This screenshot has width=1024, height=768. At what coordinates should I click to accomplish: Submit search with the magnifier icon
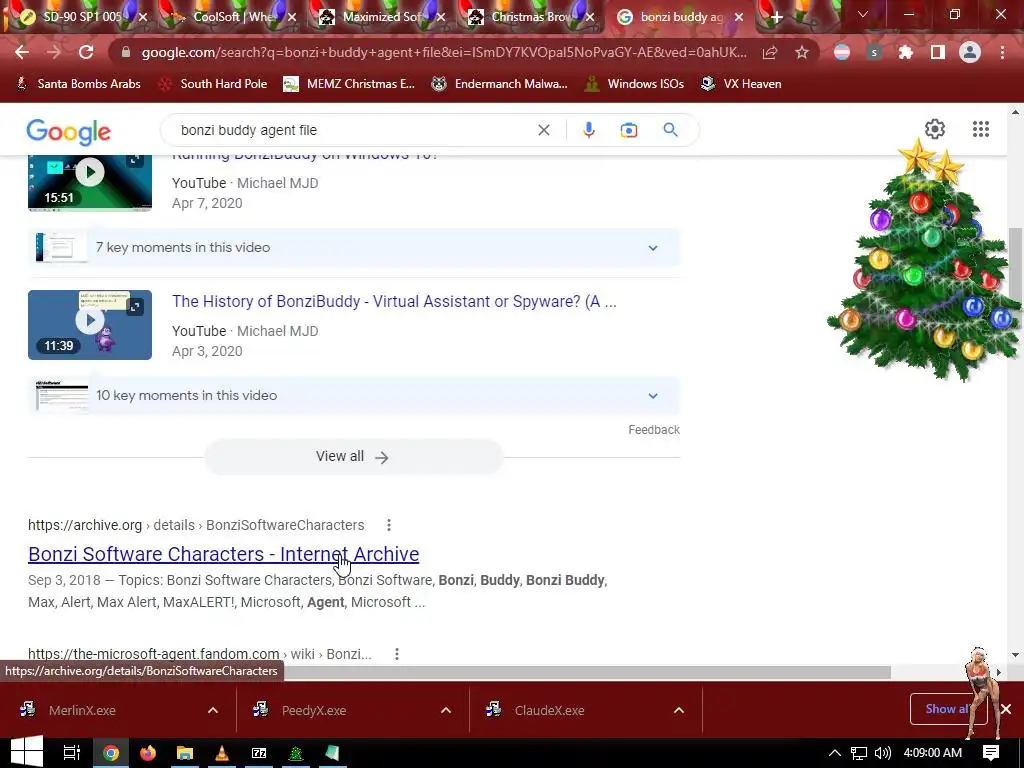click(671, 130)
